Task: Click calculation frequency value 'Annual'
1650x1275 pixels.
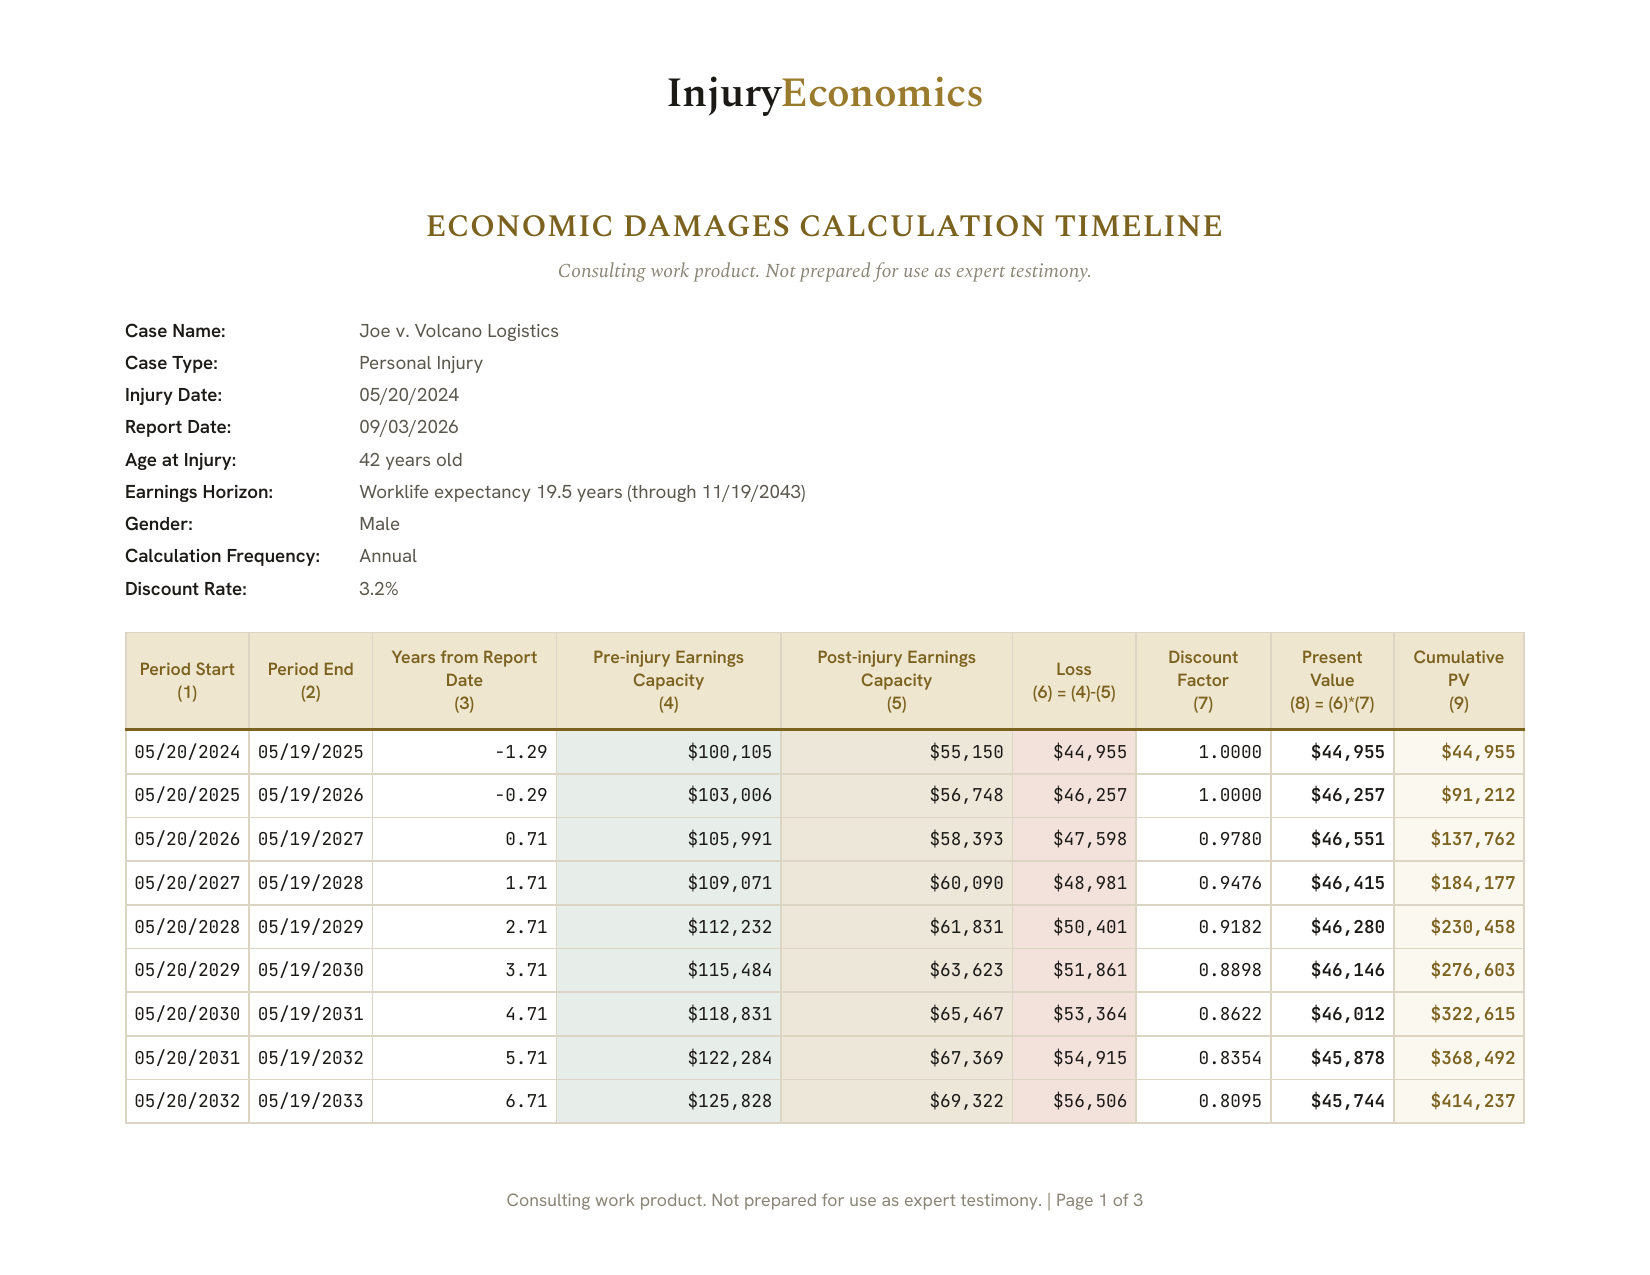Action: (388, 556)
